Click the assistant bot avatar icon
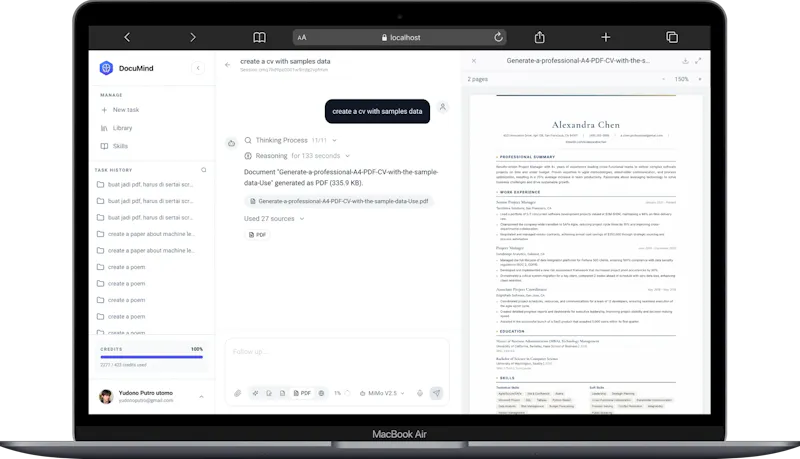Viewport: 800px width, 459px height. tap(232, 143)
